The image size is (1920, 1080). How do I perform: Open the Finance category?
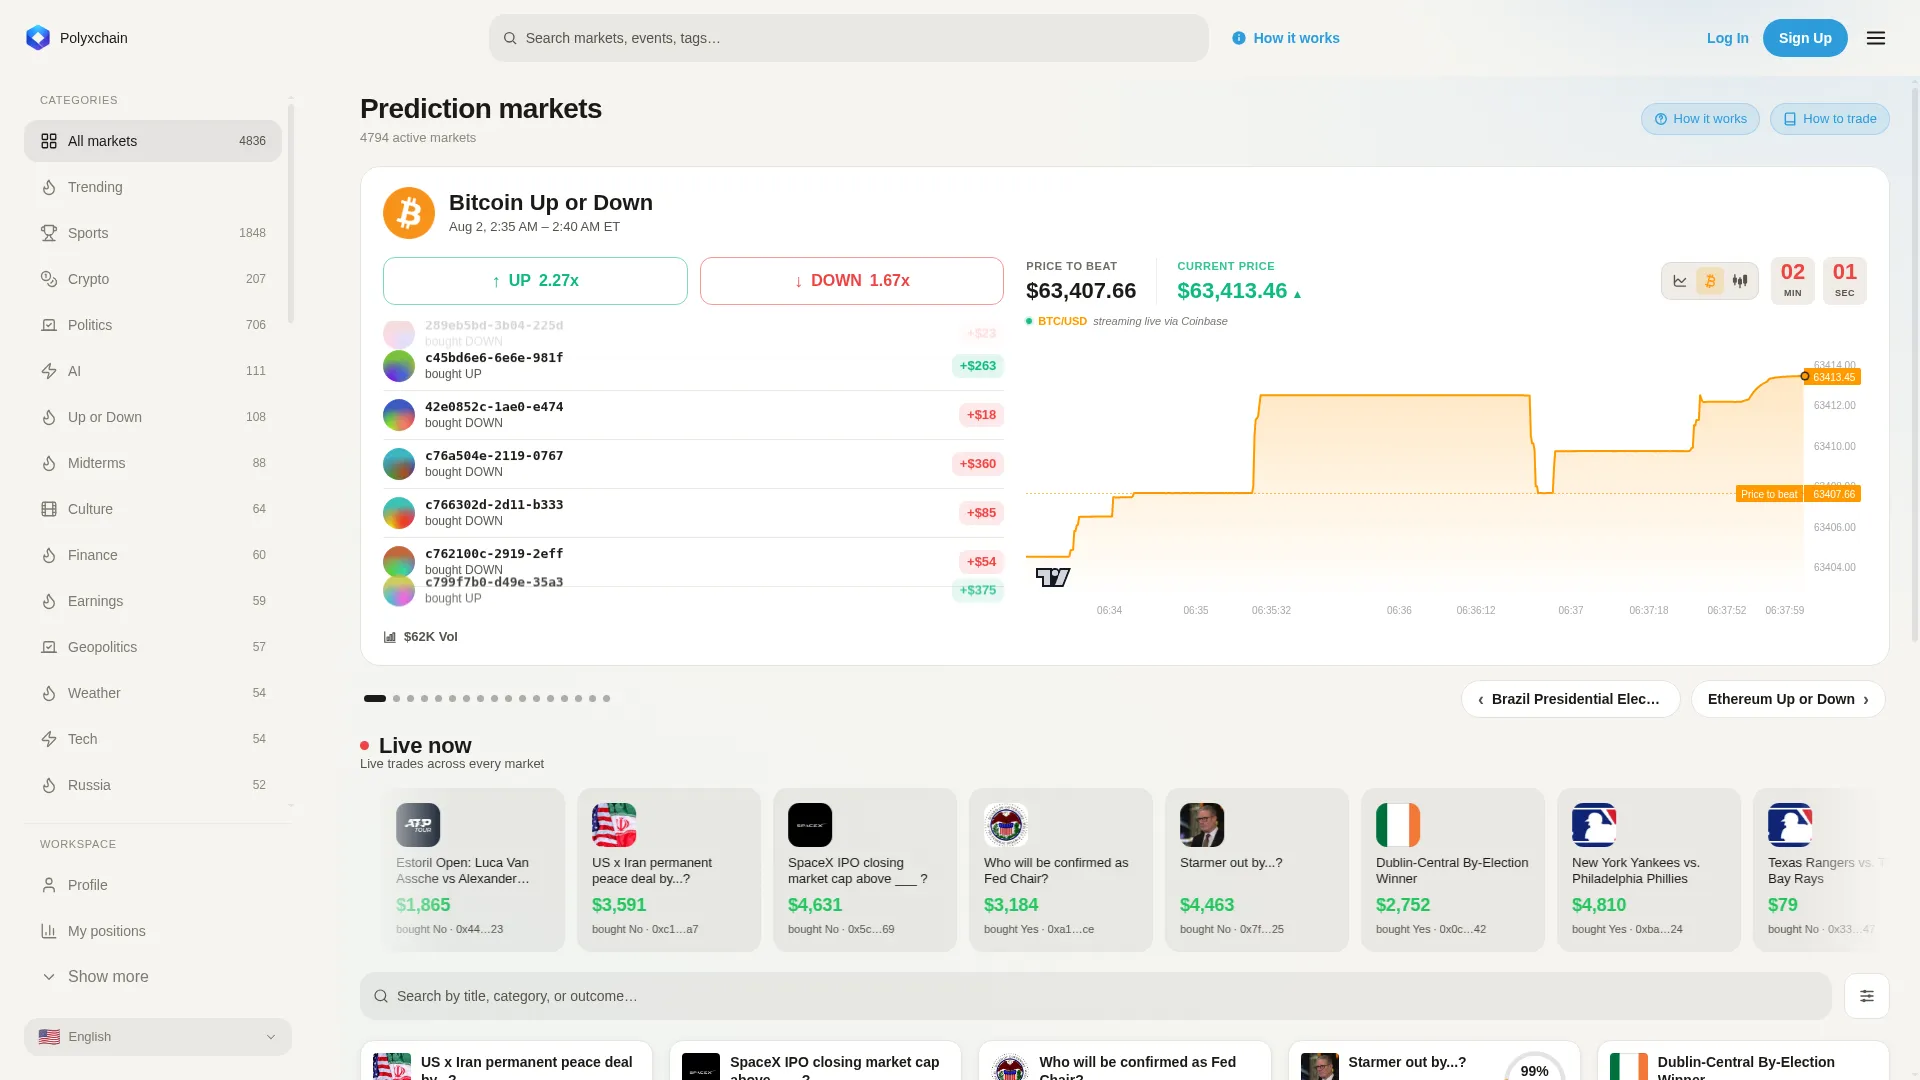tap(153, 555)
